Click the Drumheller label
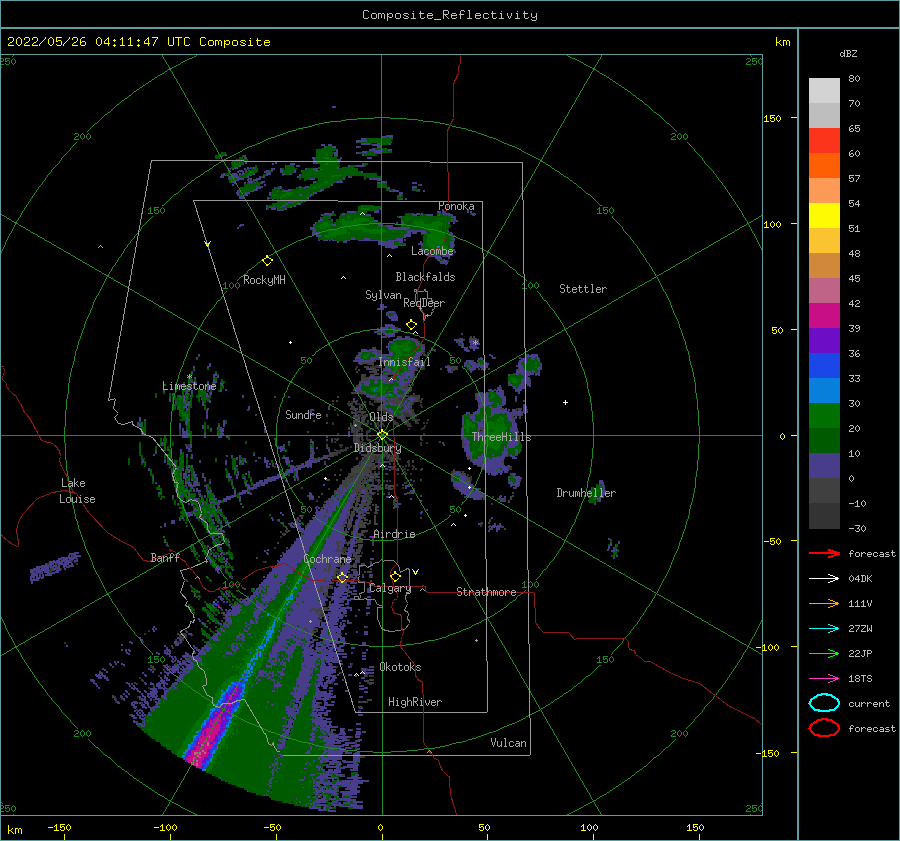 click(x=586, y=493)
